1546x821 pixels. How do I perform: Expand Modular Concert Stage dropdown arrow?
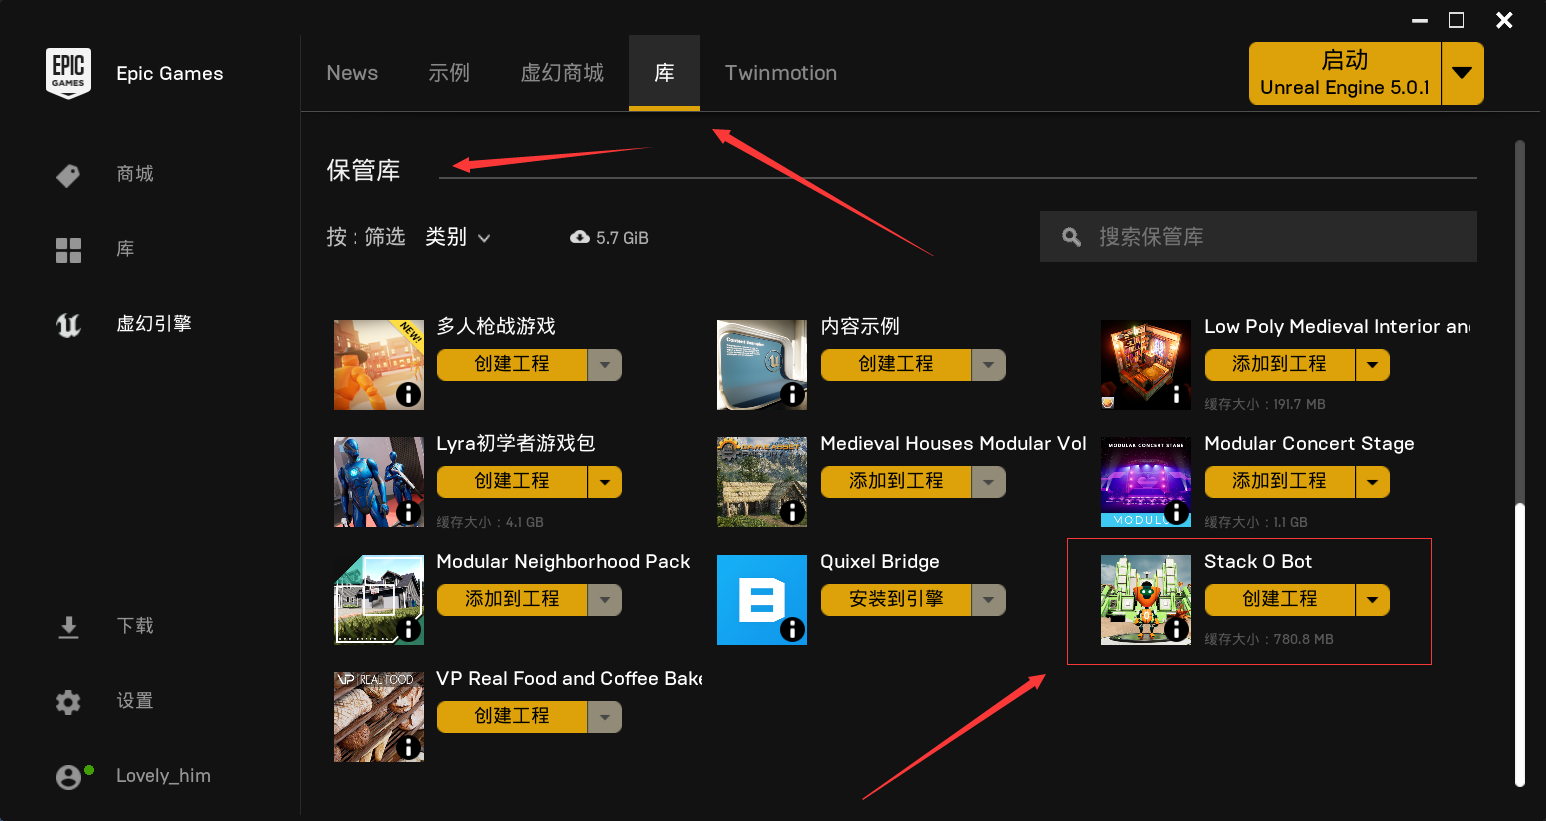point(1373,482)
